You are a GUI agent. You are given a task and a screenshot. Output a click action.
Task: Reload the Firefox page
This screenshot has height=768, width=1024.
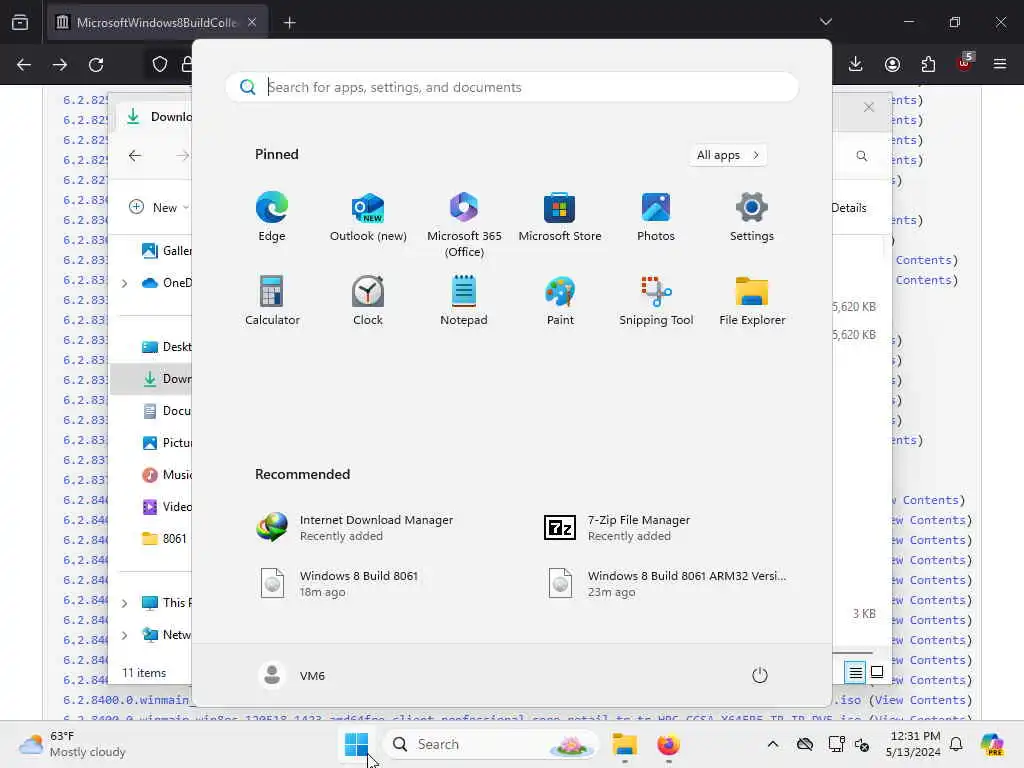[x=96, y=65]
